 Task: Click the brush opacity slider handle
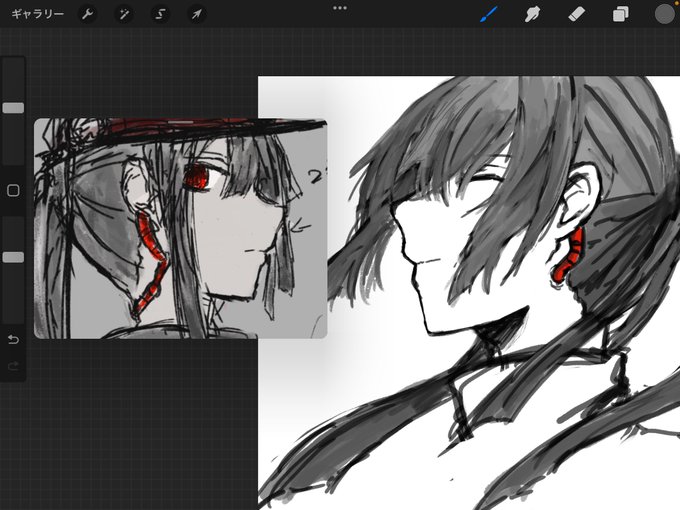[x=13, y=257]
